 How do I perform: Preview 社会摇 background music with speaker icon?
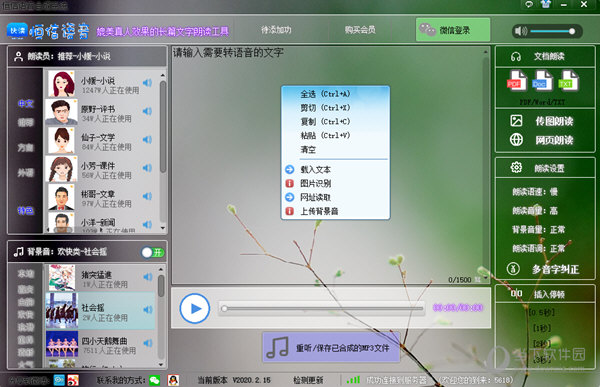[148, 309]
